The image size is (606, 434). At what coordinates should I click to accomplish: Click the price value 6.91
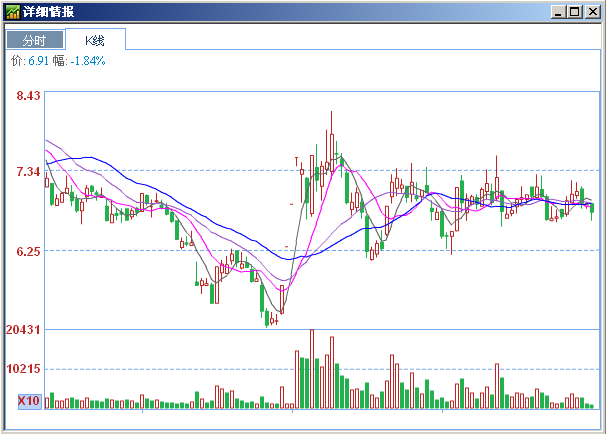click(38, 61)
